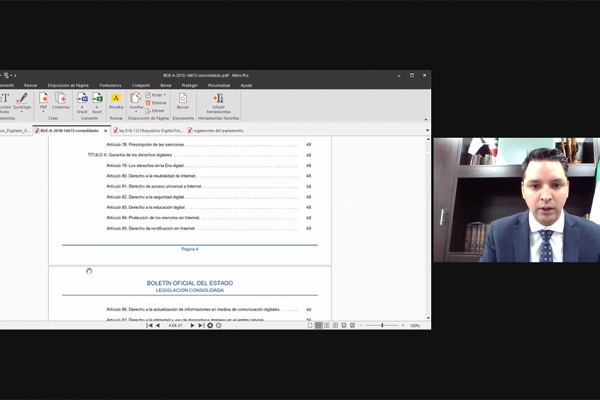
Task: Click the Artículo 81 acceso universal entry
Action: click(209, 186)
